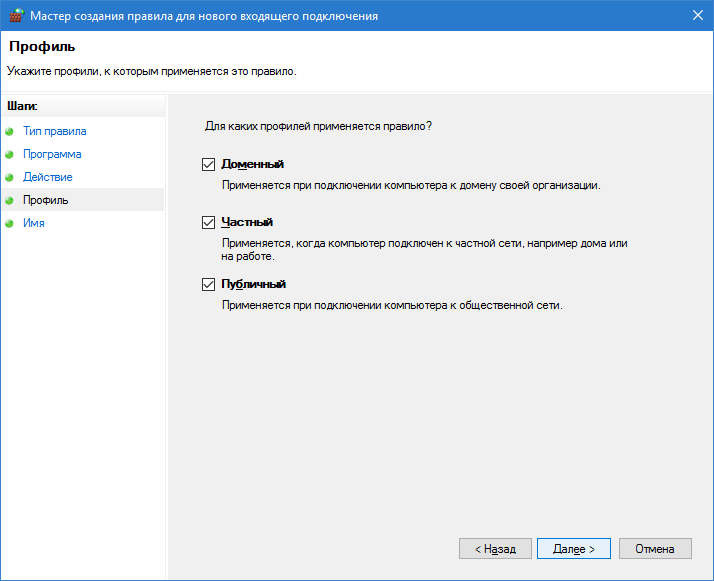The image size is (714, 581).
Task: Click the 'Шаги:' header
Action: click(22, 106)
